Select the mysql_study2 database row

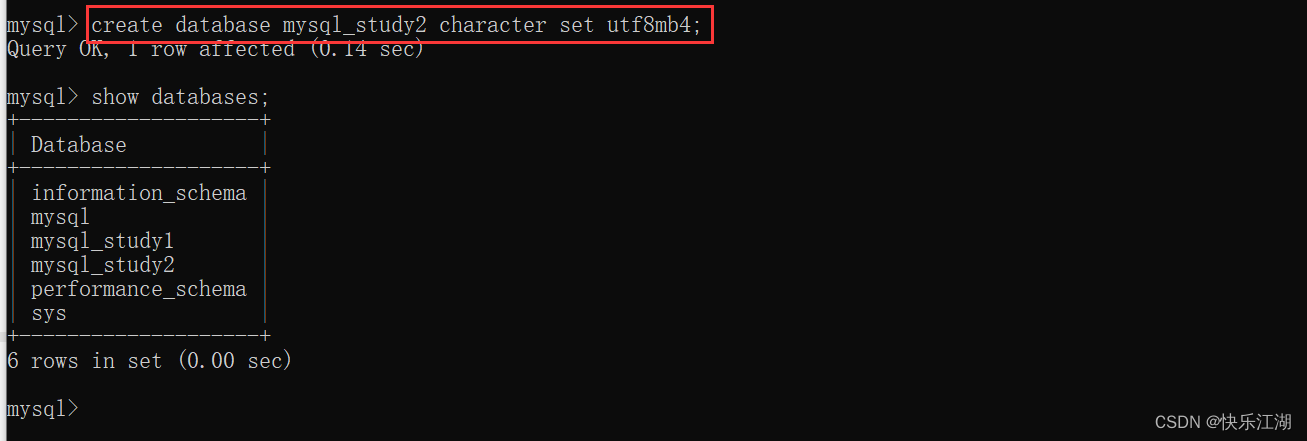(x=103, y=265)
